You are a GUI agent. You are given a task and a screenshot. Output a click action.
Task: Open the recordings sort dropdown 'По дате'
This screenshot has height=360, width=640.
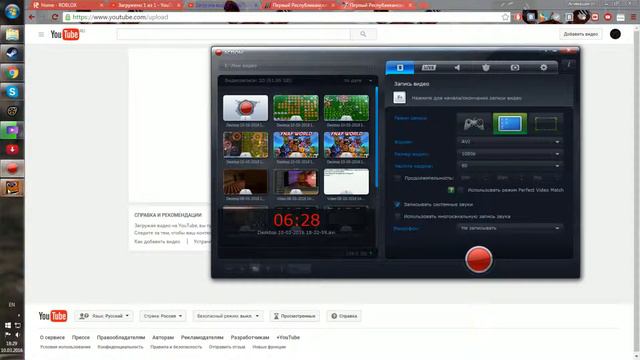click(x=358, y=81)
